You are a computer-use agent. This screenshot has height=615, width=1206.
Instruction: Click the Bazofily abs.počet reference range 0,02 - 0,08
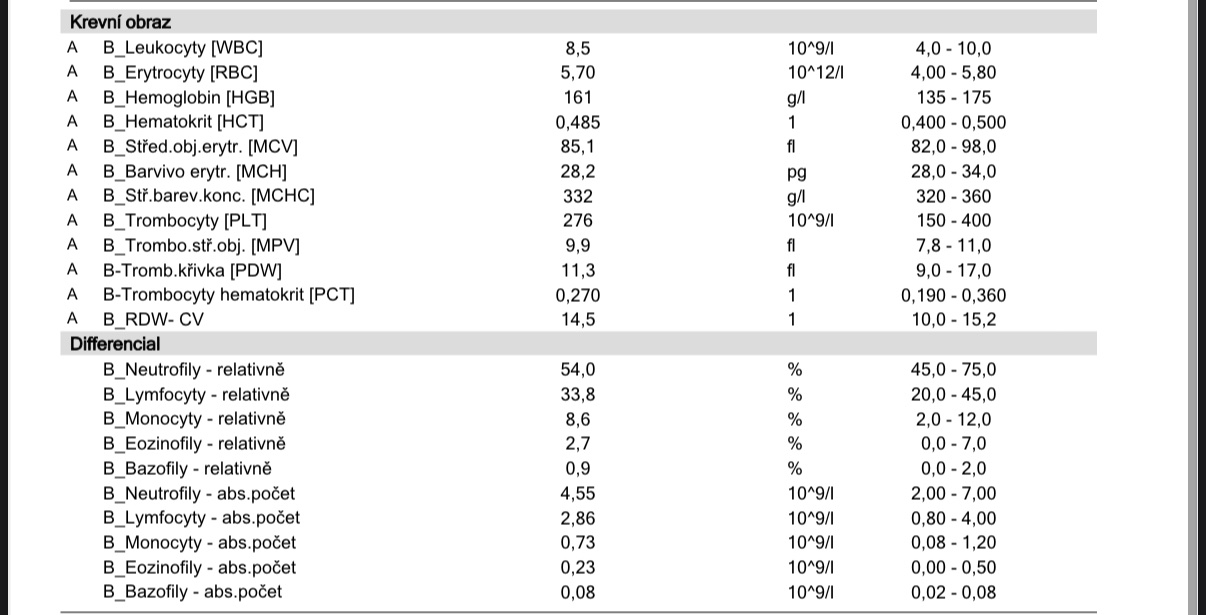coord(954,592)
